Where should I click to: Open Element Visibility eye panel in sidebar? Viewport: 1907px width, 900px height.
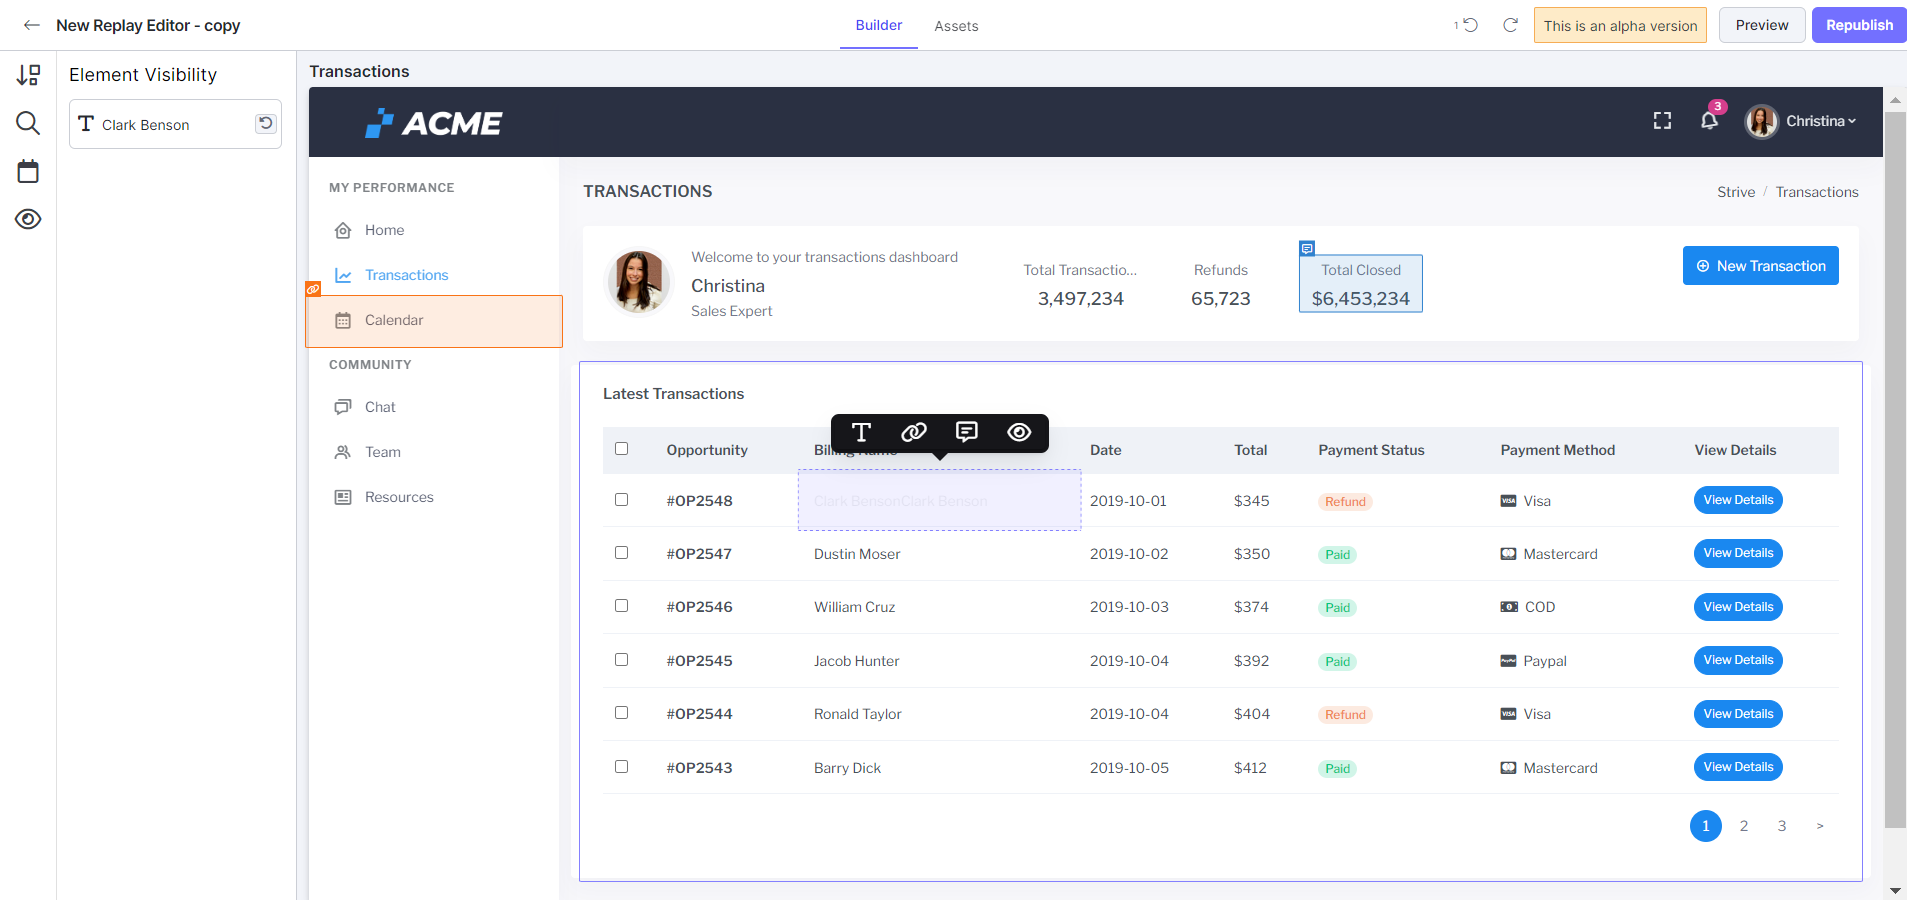tap(28, 219)
